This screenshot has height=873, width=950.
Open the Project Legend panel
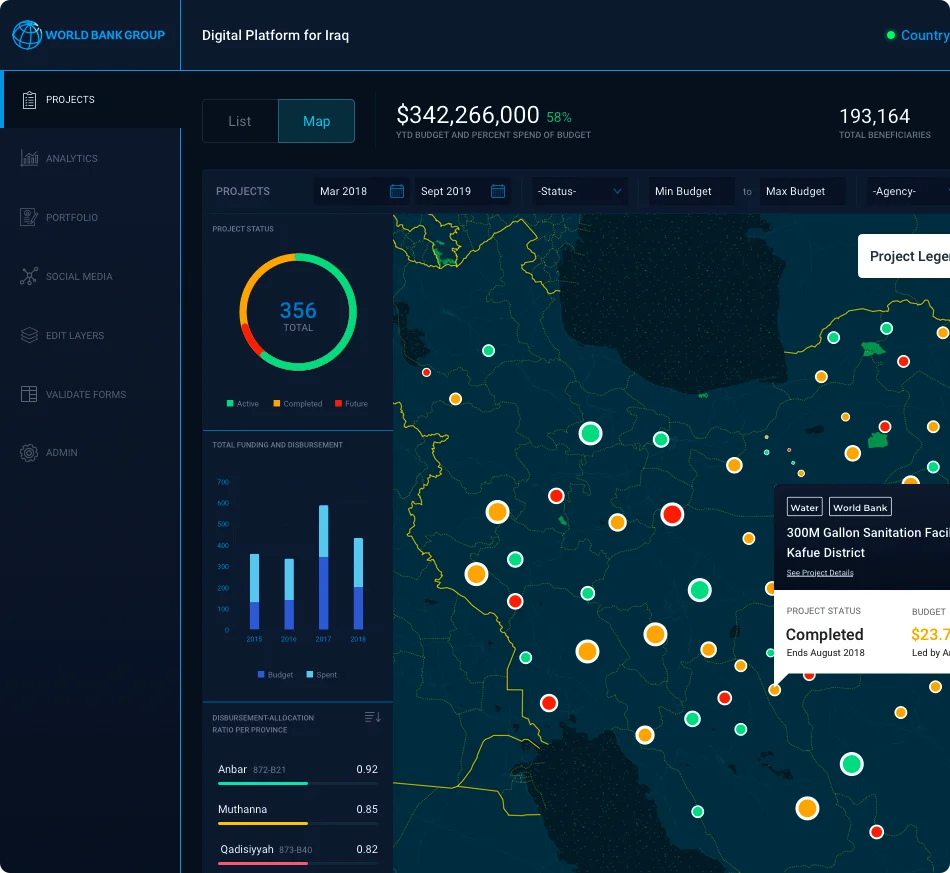(x=904, y=256)
